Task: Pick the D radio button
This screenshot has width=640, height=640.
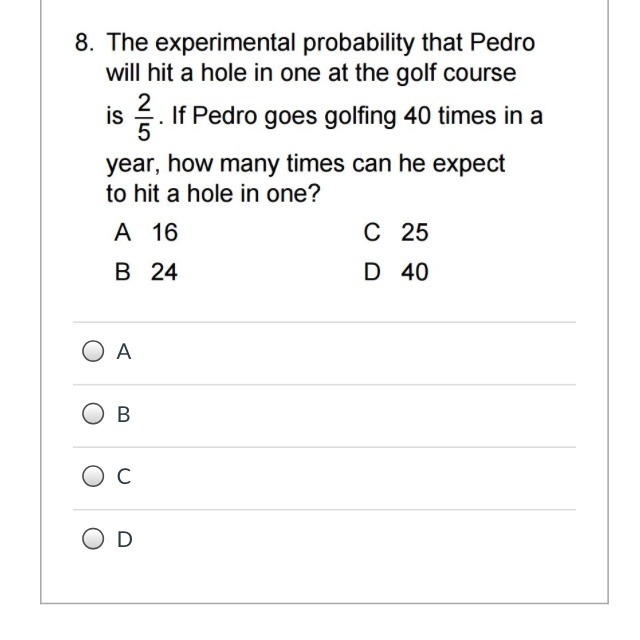Action: coord(93,539)
